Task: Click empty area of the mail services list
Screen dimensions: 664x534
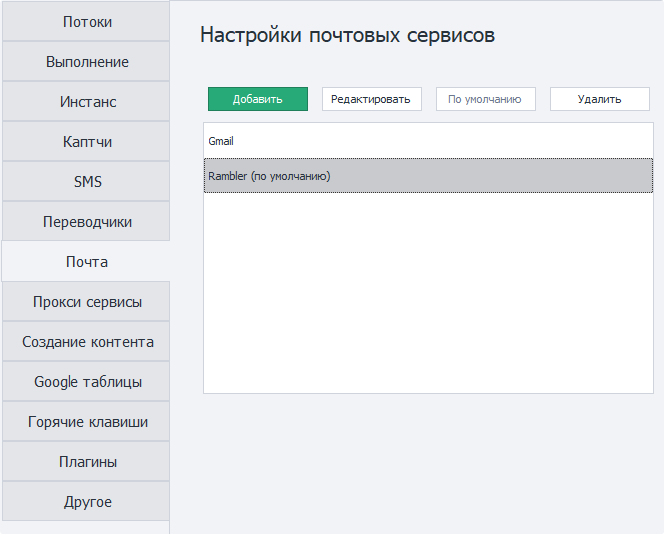Action: coord(428,300)
